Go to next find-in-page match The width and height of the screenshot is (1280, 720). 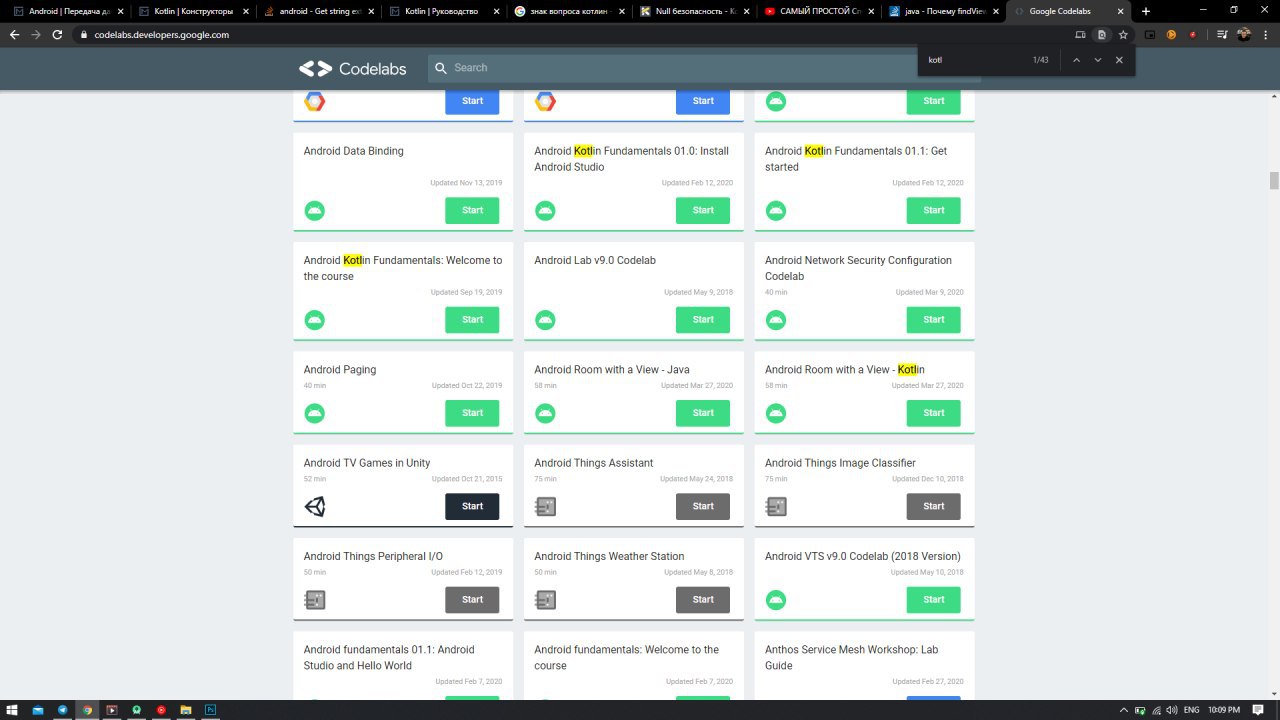pyautogui.click(x=1097, y=60)
